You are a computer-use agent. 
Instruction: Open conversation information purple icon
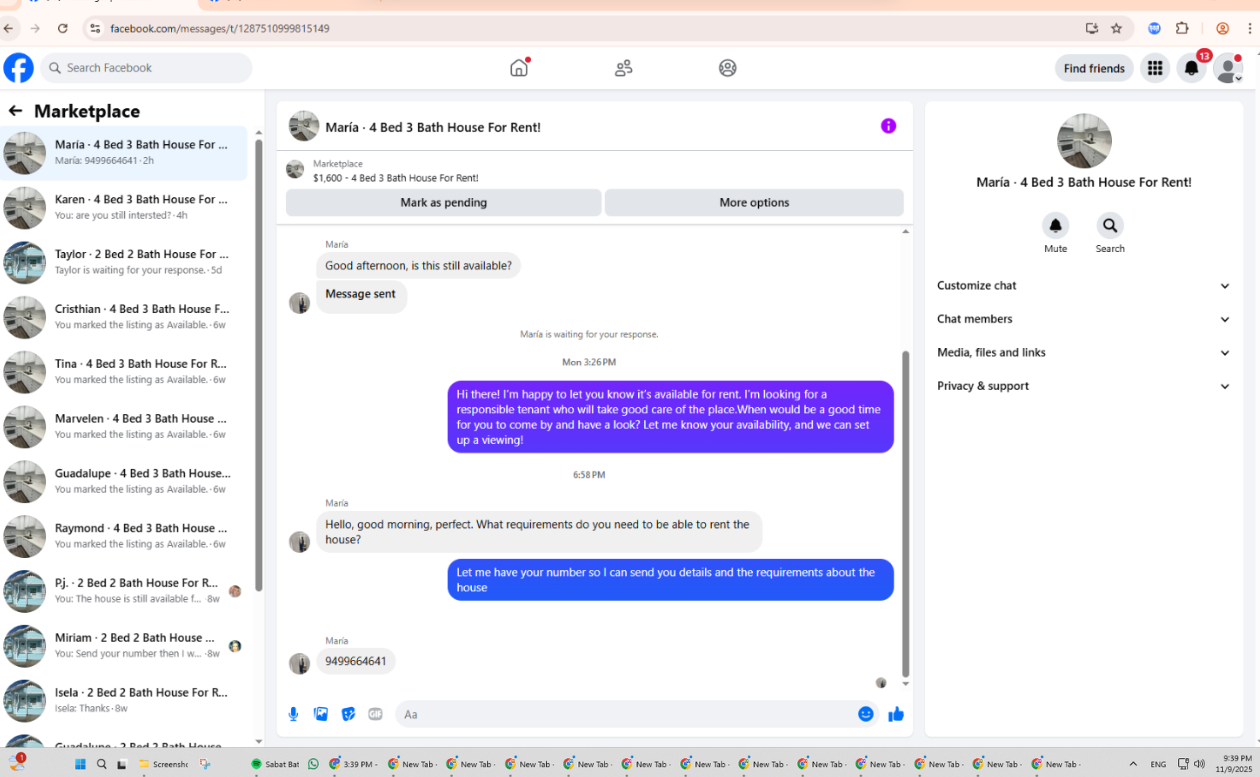coord(888,126)
